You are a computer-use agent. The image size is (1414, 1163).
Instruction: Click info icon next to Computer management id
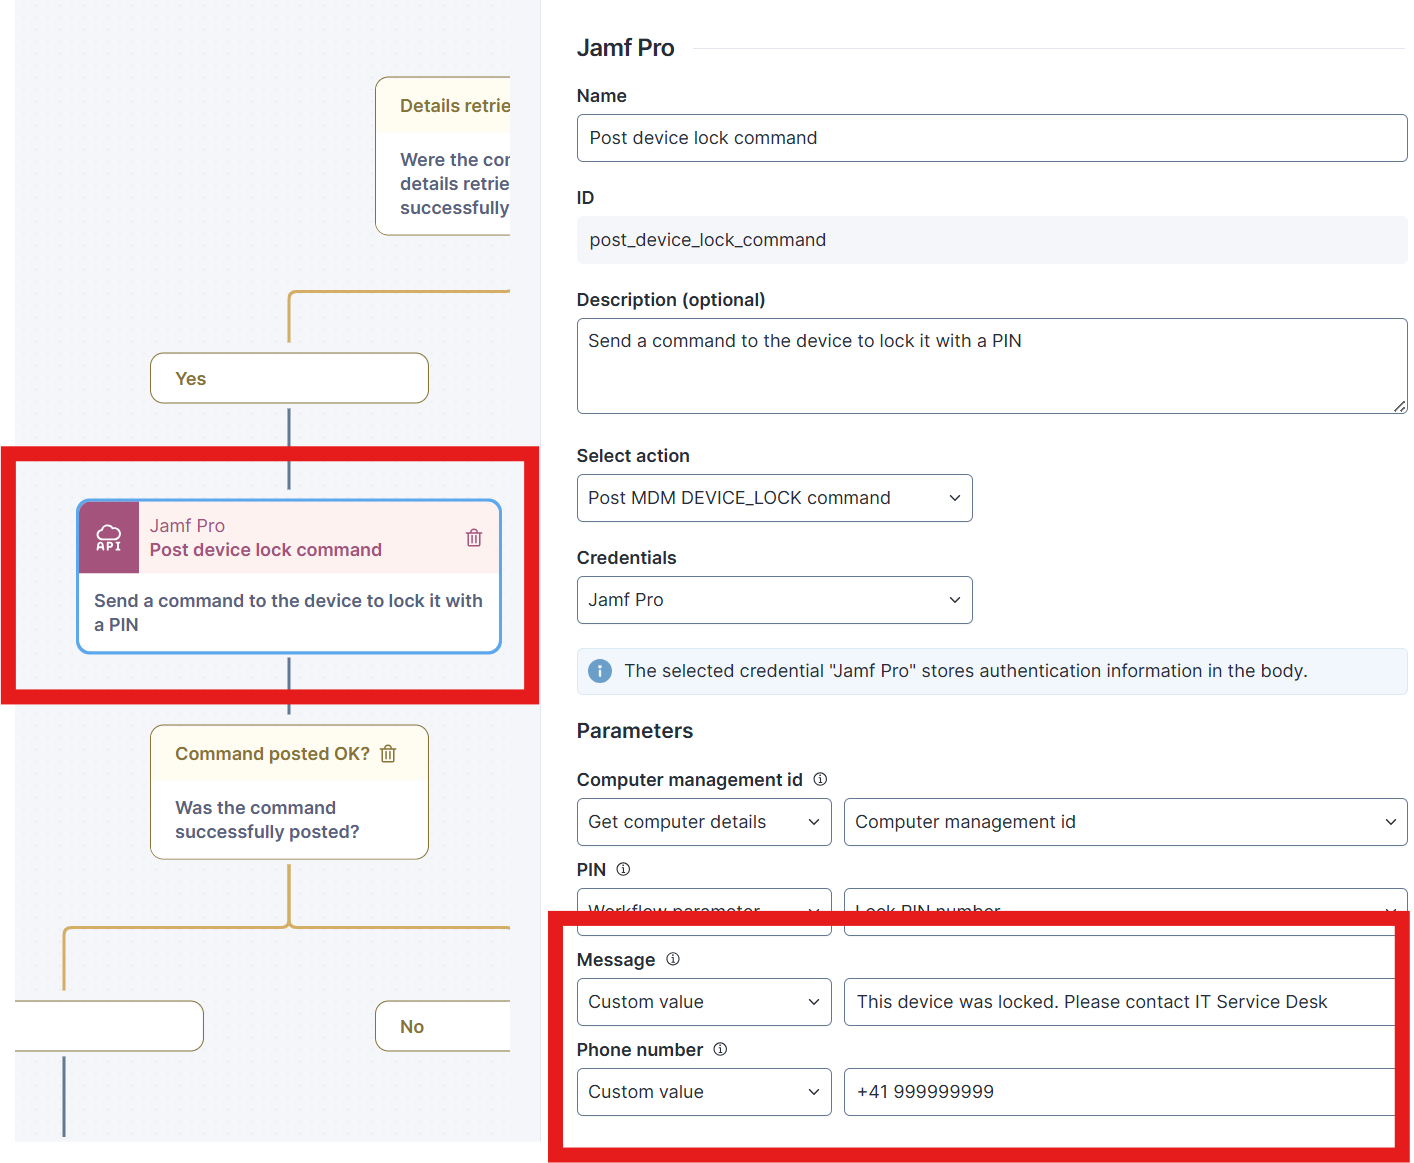coord(820,779)
